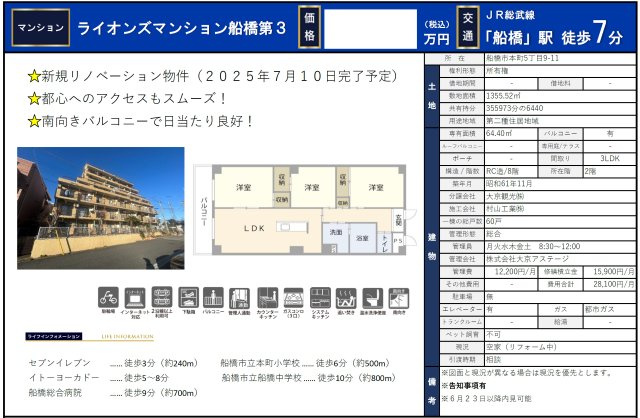640x418 pixels.
Task: Click the title ライオンズマンション船橋第３
Action: [182, 28]
